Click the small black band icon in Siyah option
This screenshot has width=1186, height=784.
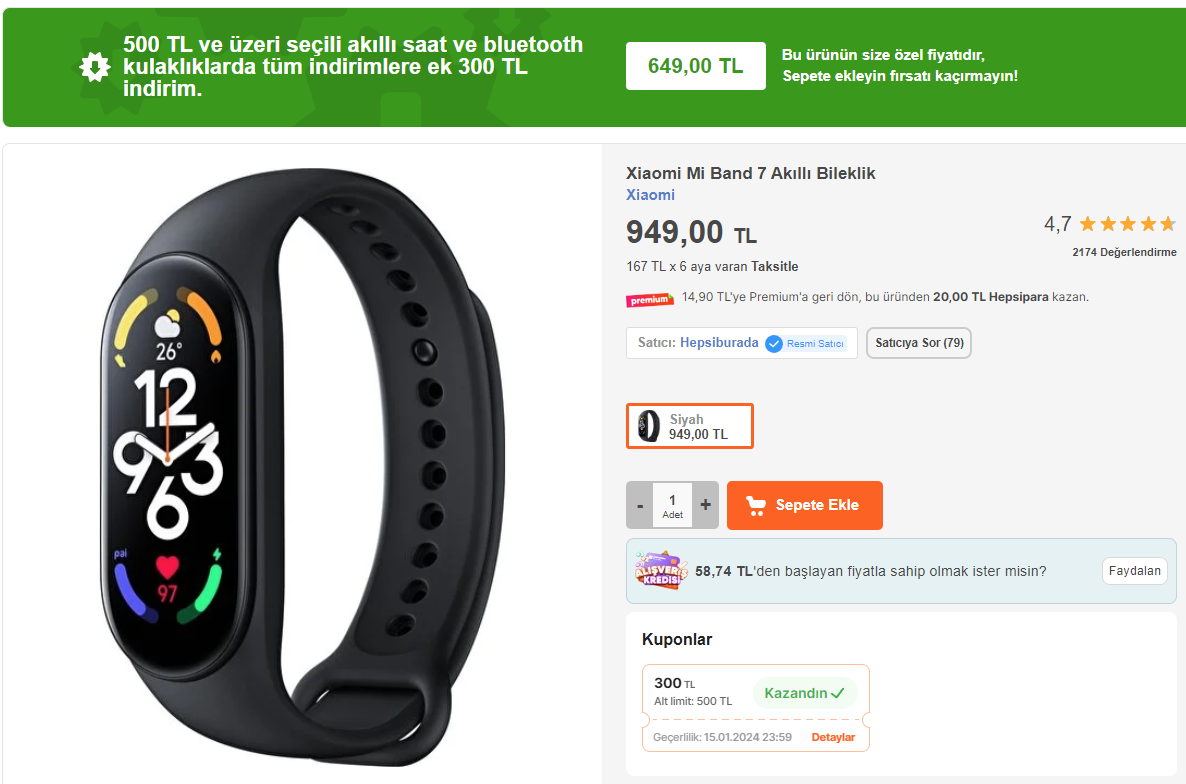pyautogui.click(x=648, y=426)
